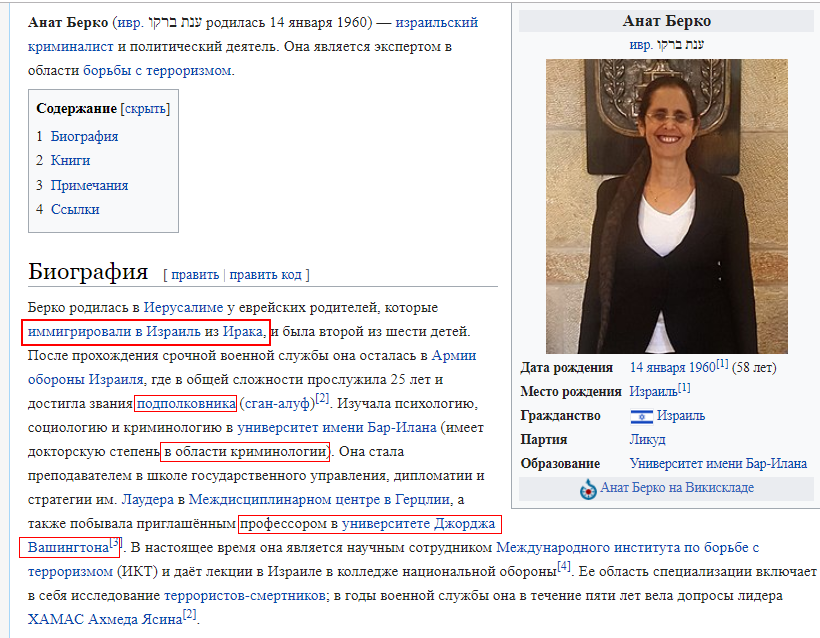The width and height of the screenshot is (820, 638).
Task: Click 'править' next to Биография heading
Action: pos(195,275)
